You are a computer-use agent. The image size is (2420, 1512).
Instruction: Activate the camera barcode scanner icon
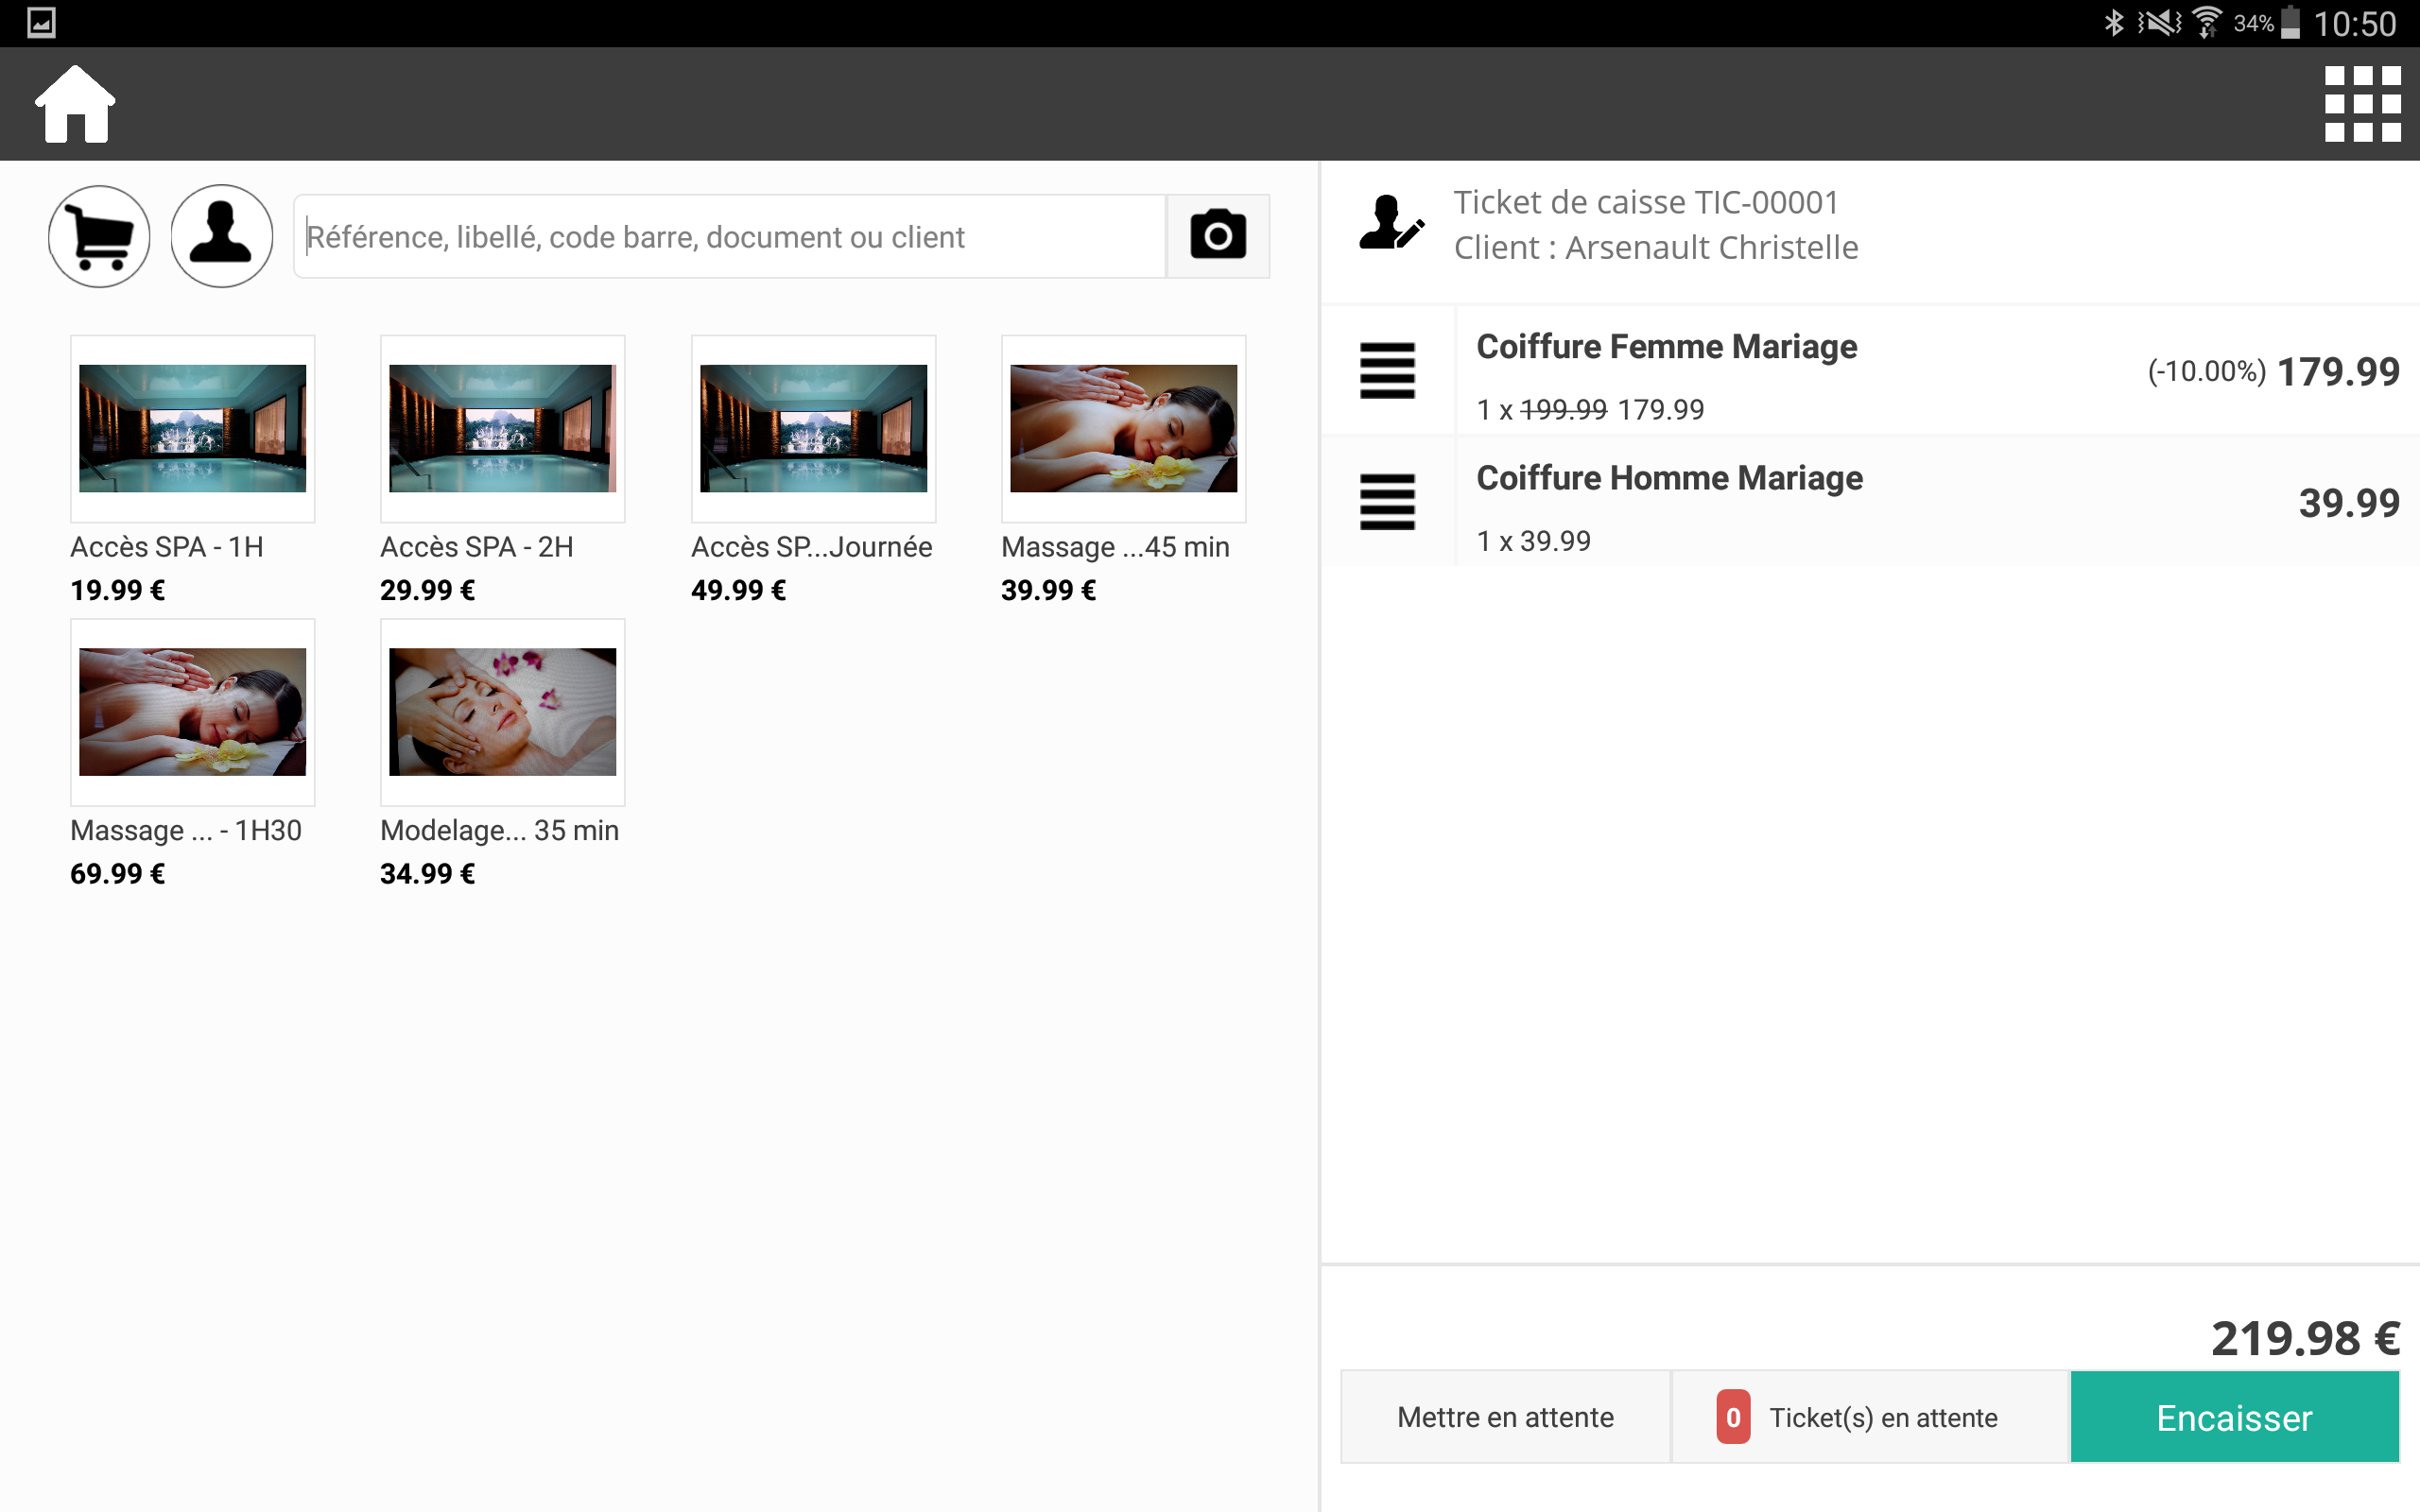1218,236
